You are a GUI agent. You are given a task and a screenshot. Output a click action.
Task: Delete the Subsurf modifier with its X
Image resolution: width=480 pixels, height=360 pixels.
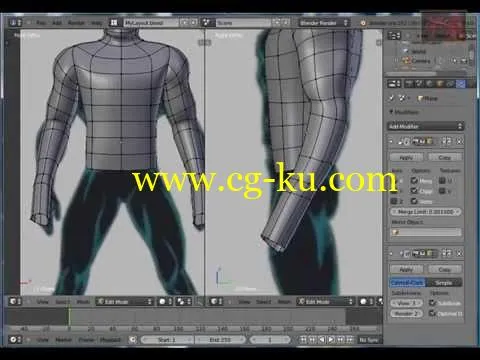(460, 254)
